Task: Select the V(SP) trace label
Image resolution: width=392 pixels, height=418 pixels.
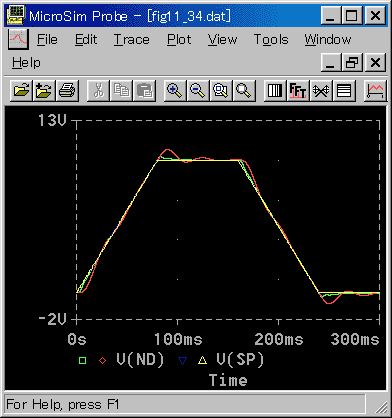Action: point(240,359)
